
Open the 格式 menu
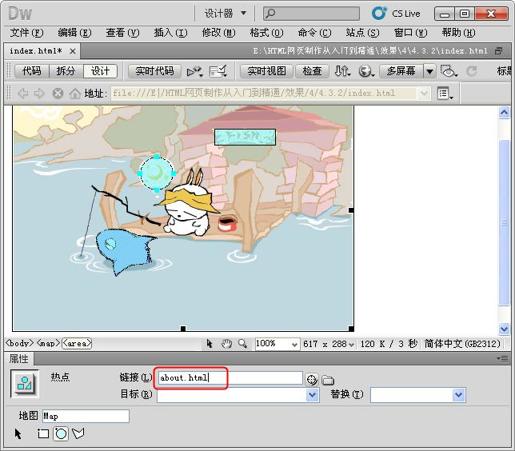[267, 33]
